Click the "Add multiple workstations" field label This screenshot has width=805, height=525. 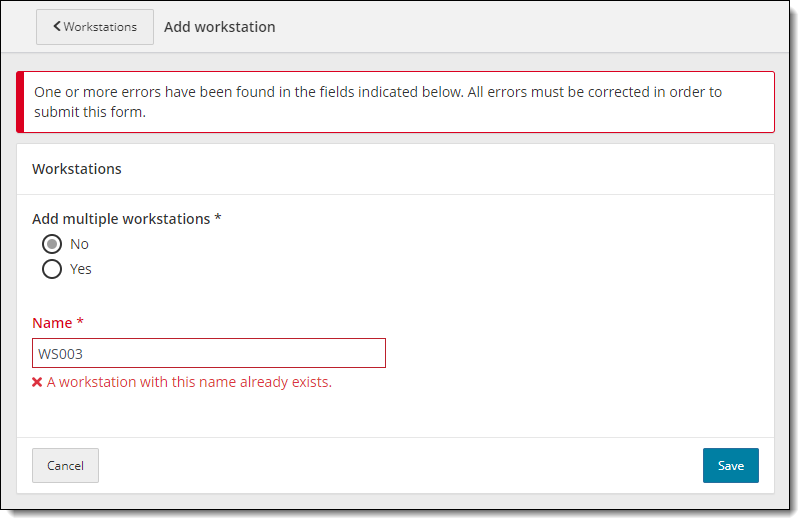coord(121,218)
